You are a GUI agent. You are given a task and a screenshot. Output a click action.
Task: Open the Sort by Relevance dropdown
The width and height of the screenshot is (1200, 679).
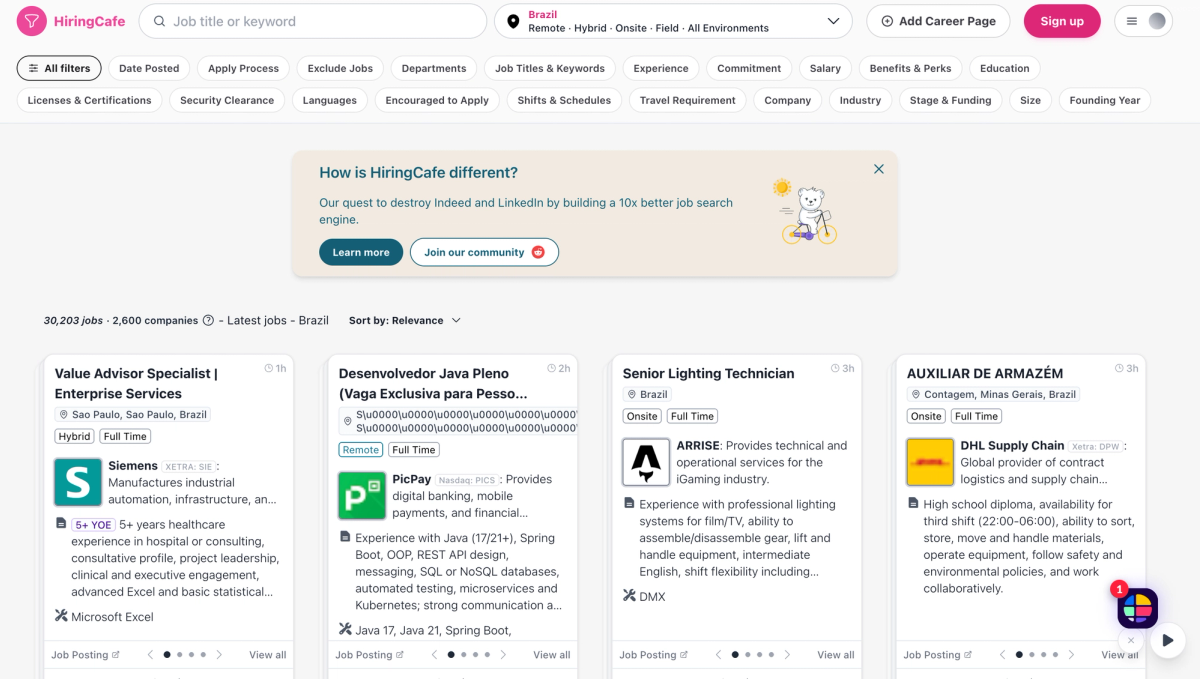click(x=405, y=321)
